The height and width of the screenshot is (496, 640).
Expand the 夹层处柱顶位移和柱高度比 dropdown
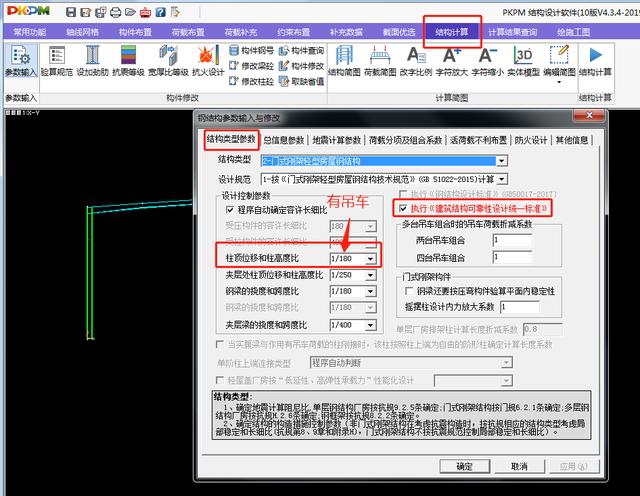pyautogui.click(x=370, y=275)
